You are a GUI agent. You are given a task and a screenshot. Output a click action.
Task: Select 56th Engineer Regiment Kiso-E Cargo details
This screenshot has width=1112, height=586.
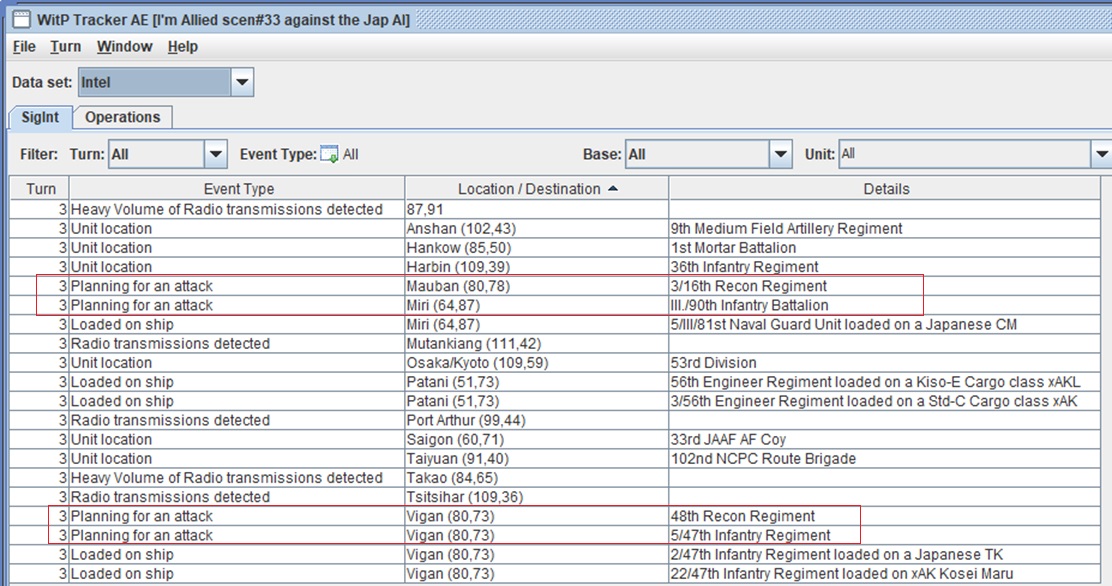pyautogui.click(x=885, y=382)
